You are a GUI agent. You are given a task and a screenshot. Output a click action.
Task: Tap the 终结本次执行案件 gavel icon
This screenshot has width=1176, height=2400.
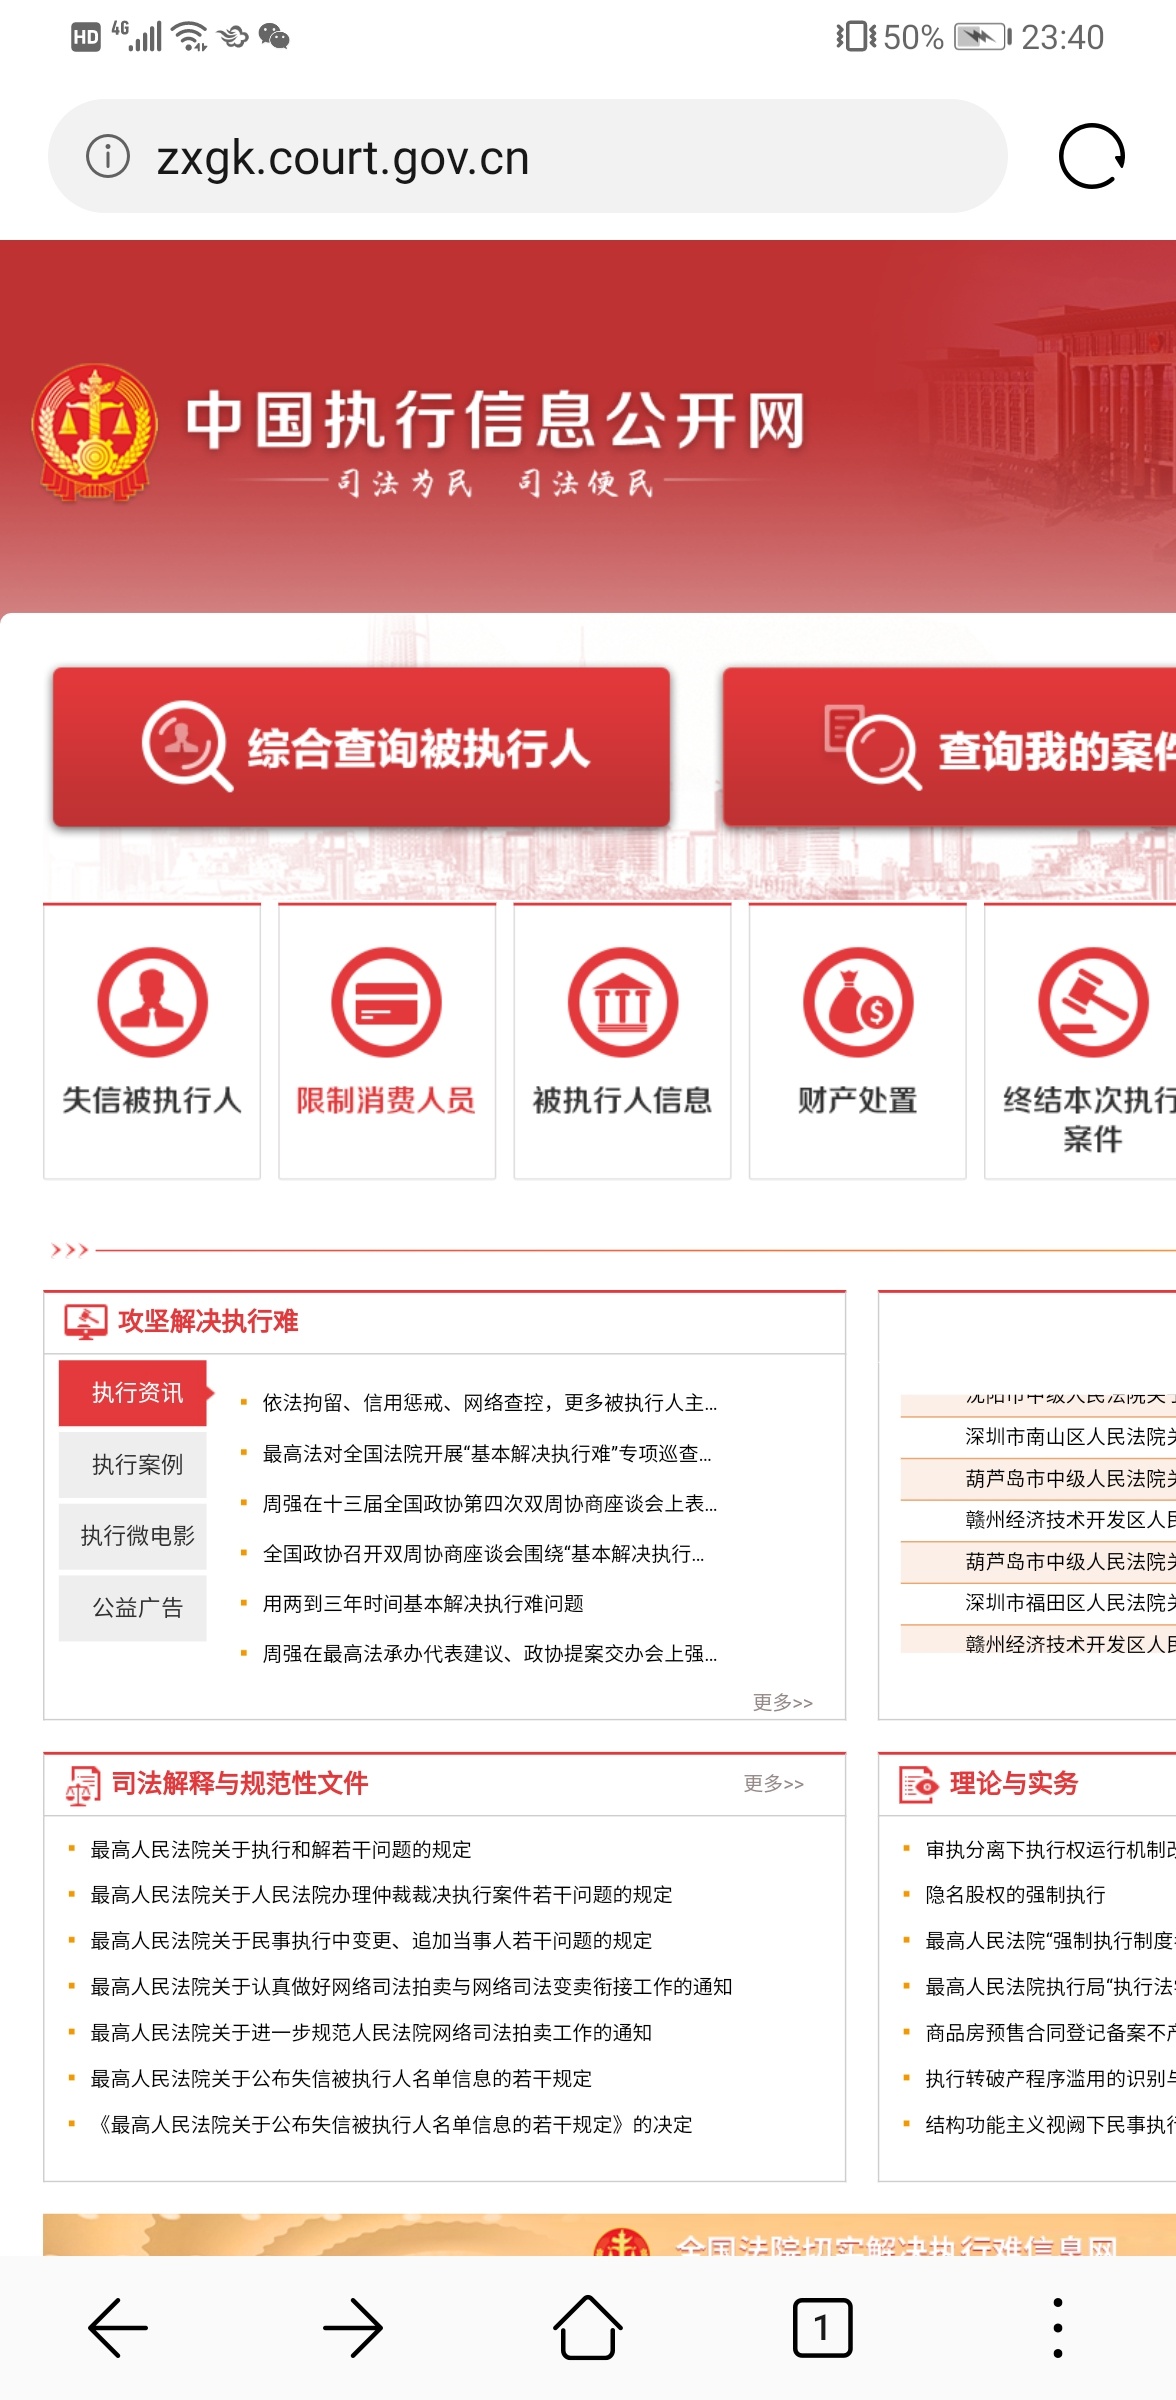(1093, 1002)
